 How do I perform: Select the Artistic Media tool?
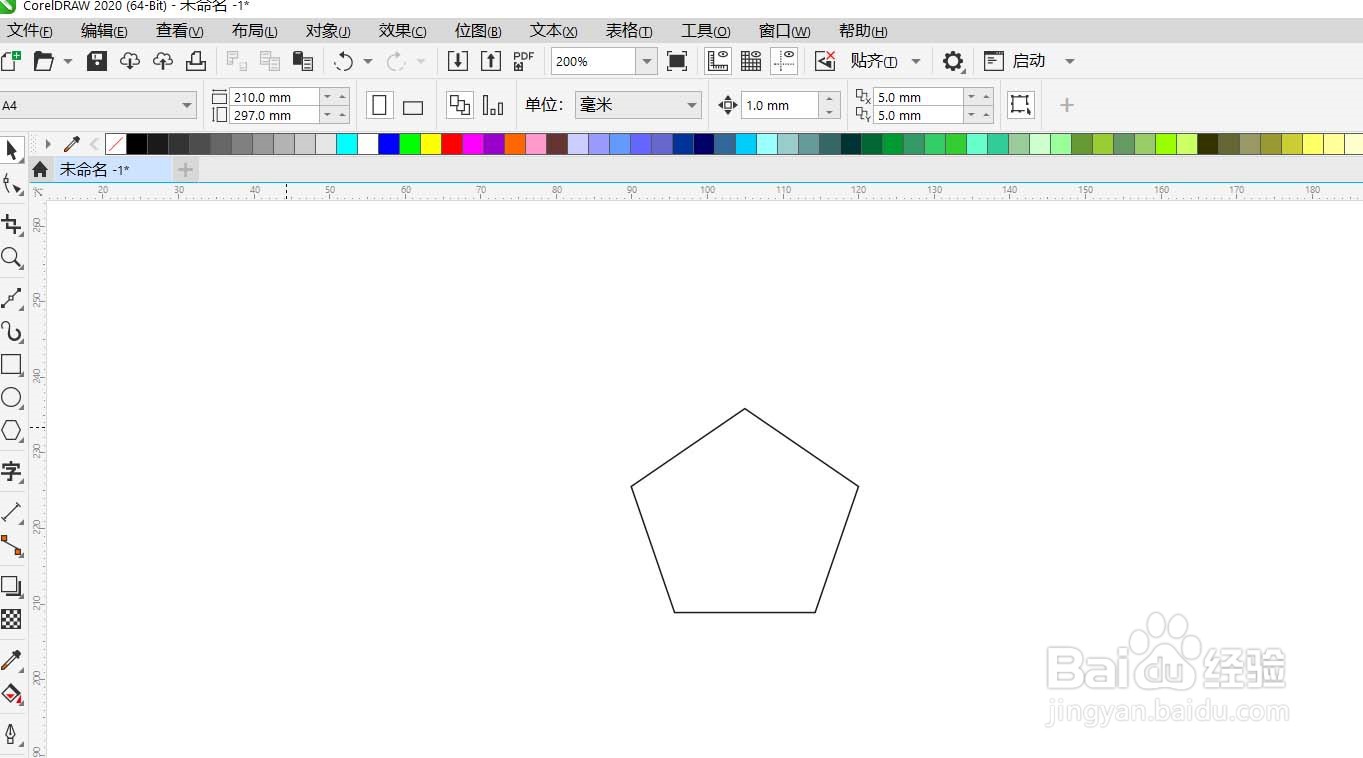coord(12,332)
